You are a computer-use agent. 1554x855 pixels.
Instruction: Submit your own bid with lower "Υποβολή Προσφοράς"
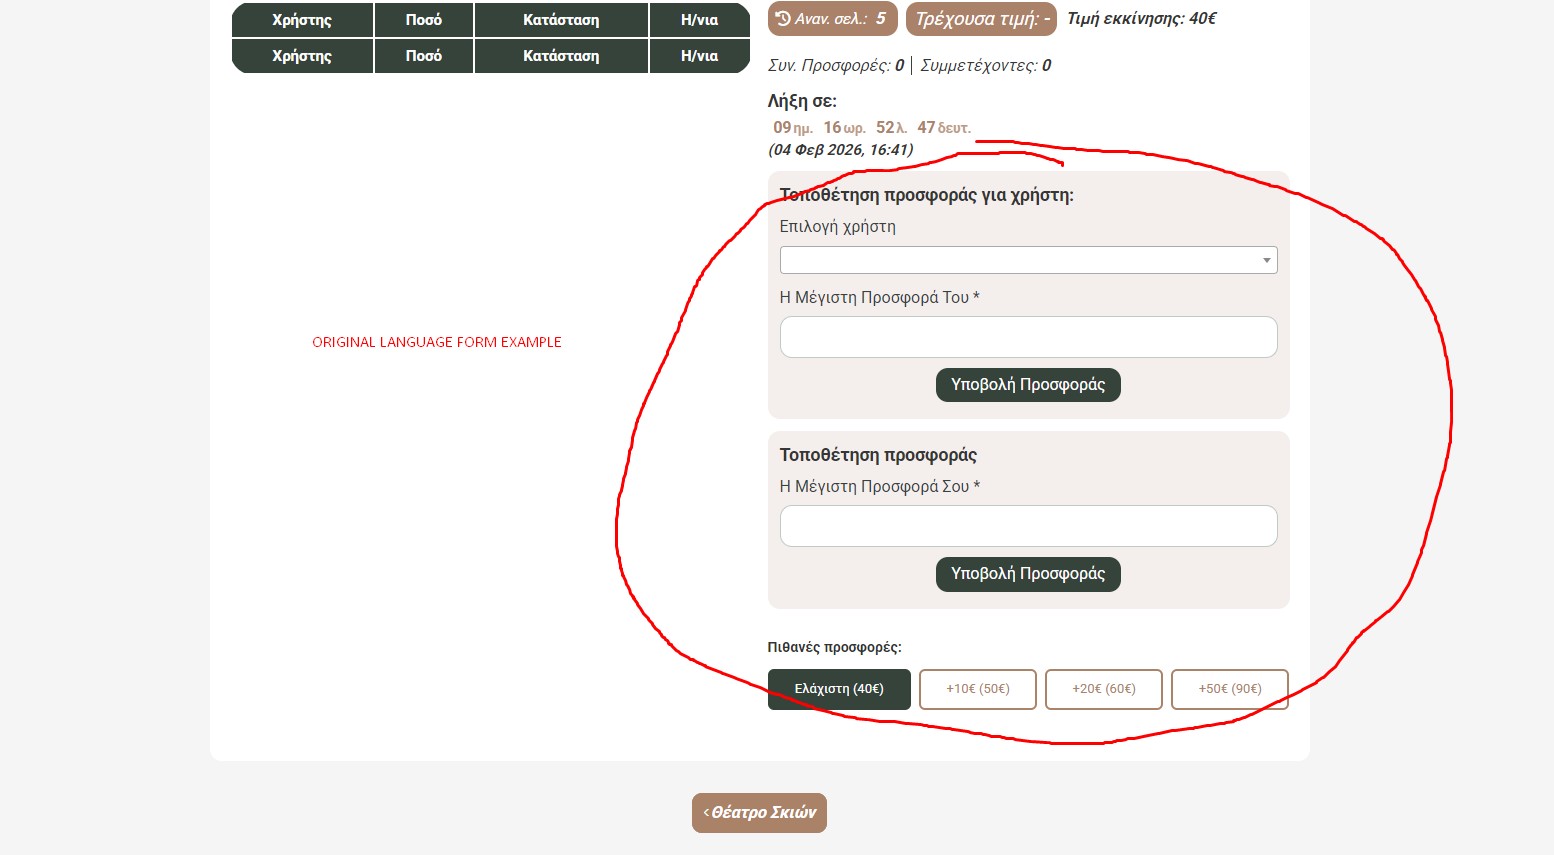click(x=1028, y=574)
